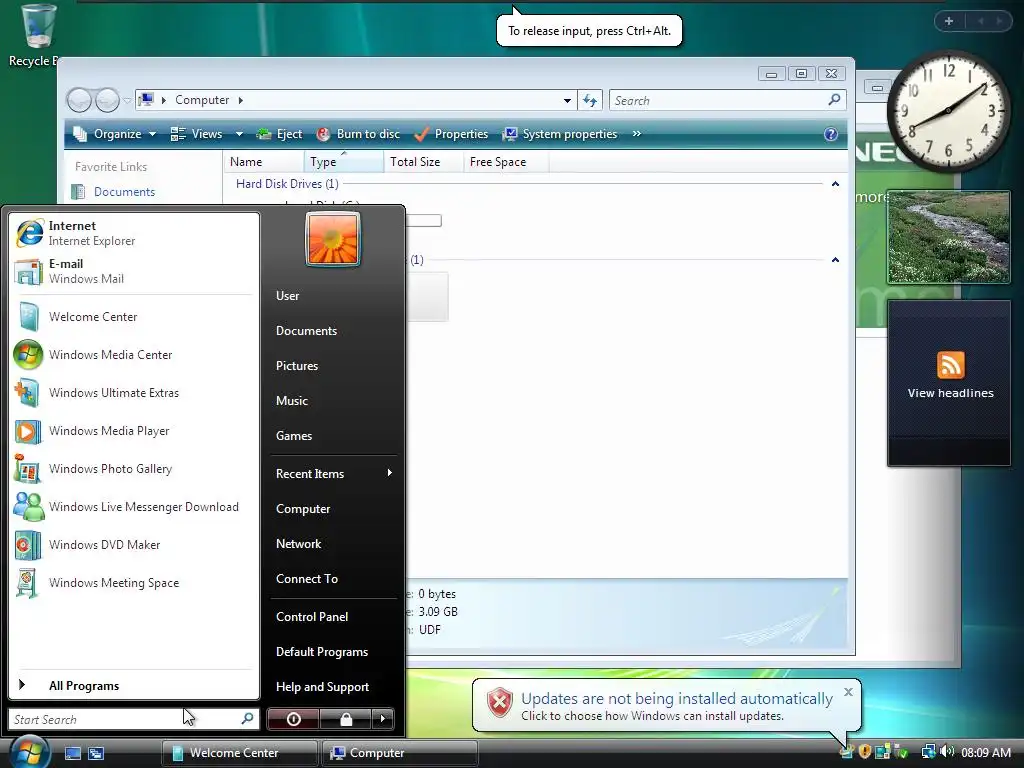
Task: Launch Windows Media Center
Action: tap(134, 355)
